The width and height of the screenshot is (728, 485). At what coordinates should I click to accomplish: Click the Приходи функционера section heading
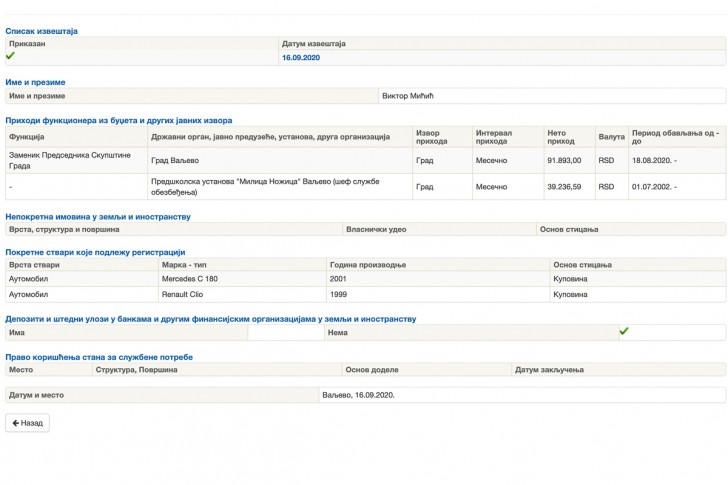(x=119, y=120)
